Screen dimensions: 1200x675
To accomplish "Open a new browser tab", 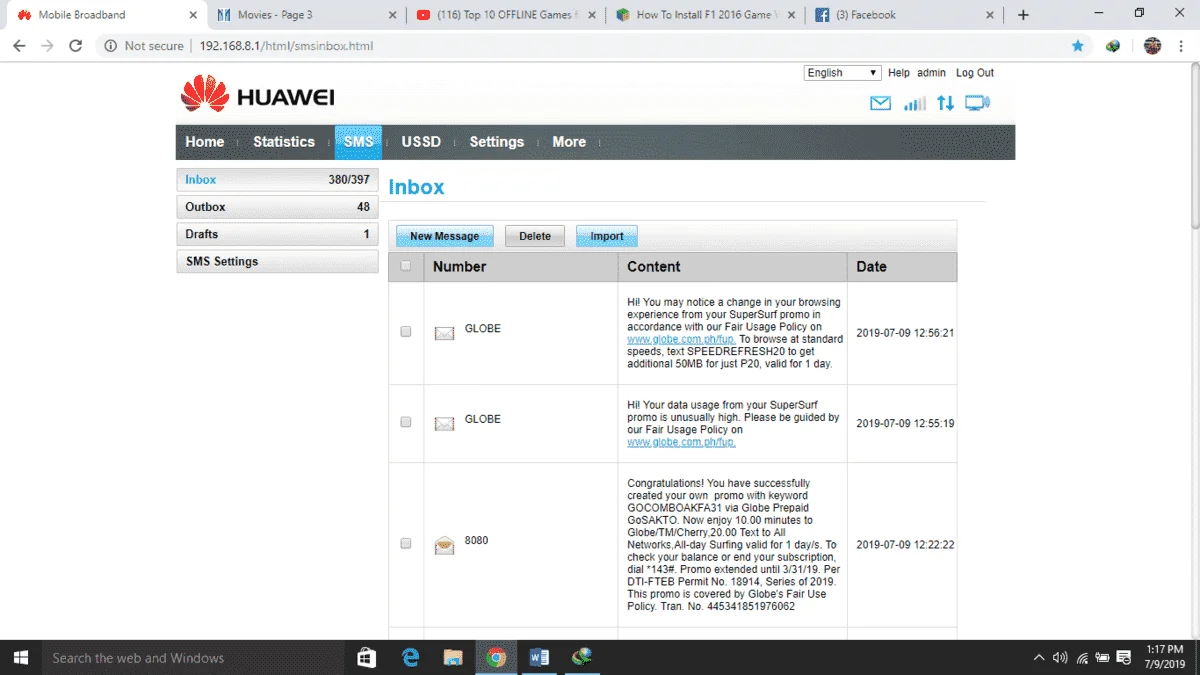I will coord(1023,15).
